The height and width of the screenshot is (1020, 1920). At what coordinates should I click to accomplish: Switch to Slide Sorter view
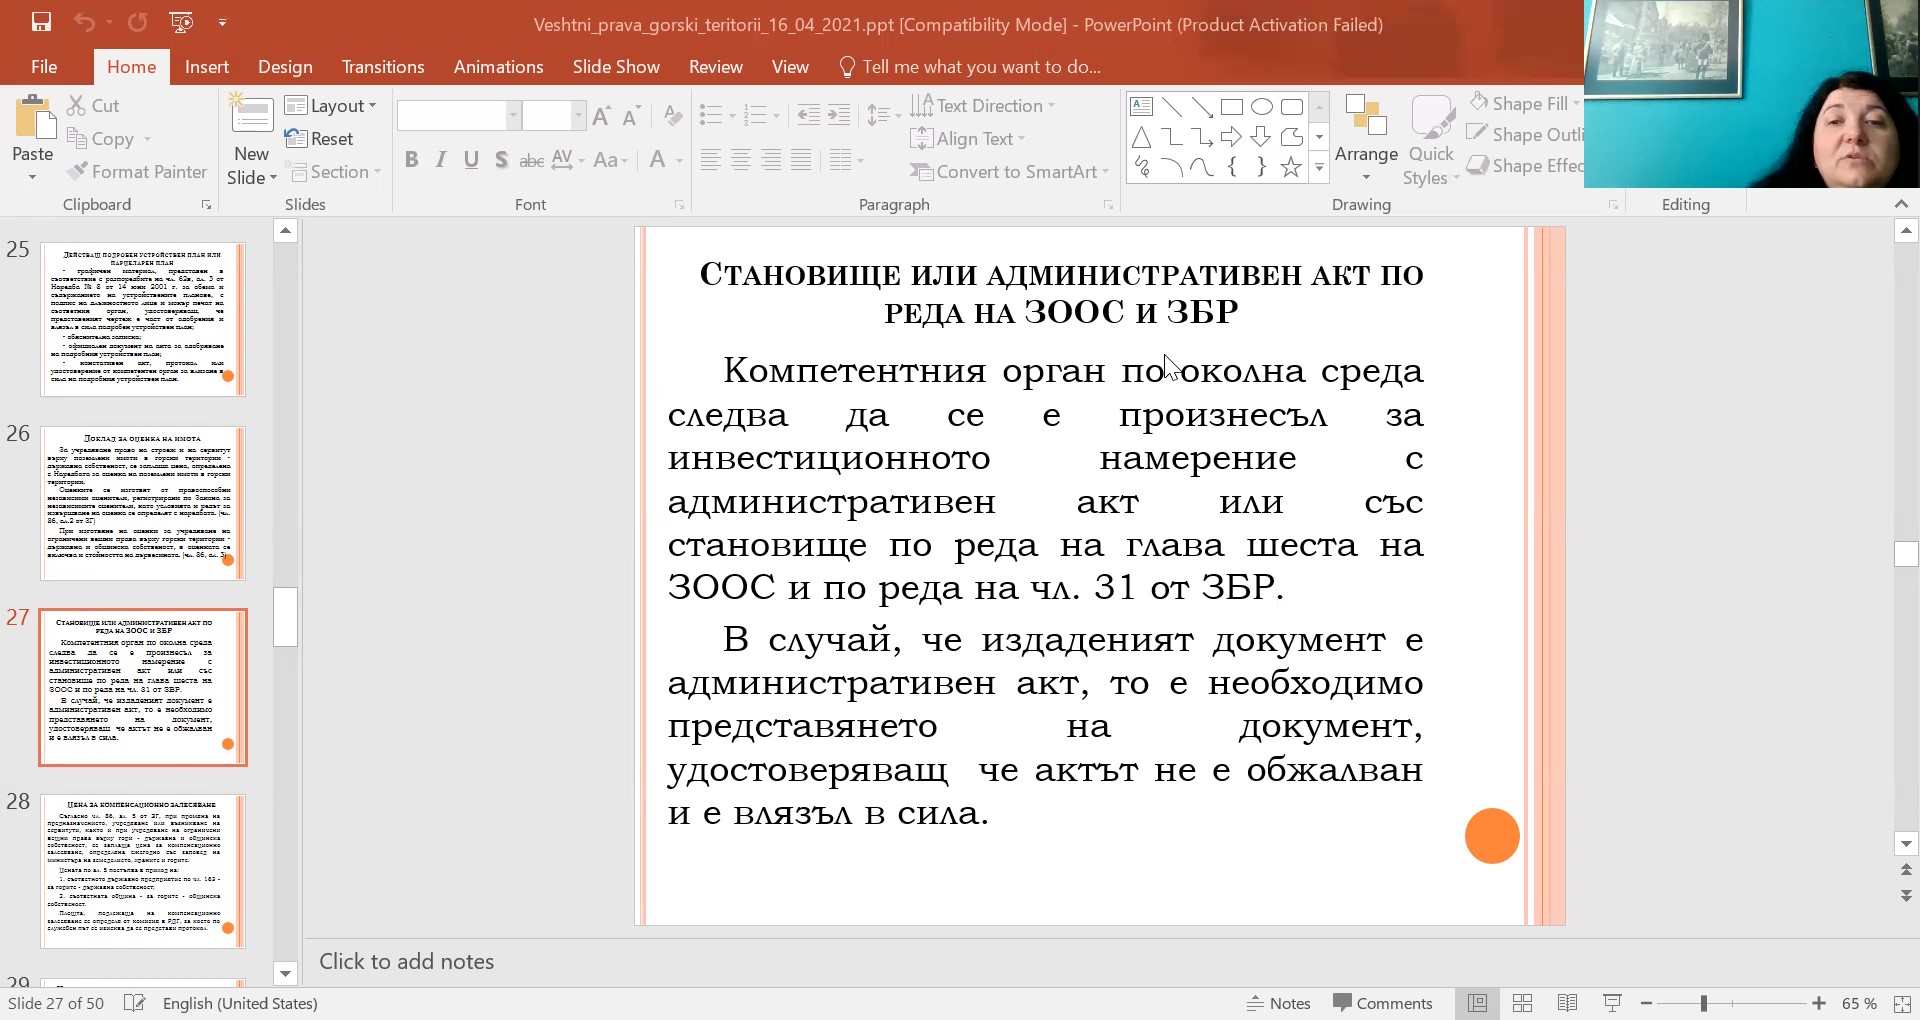click(x=1522, y=1003)
